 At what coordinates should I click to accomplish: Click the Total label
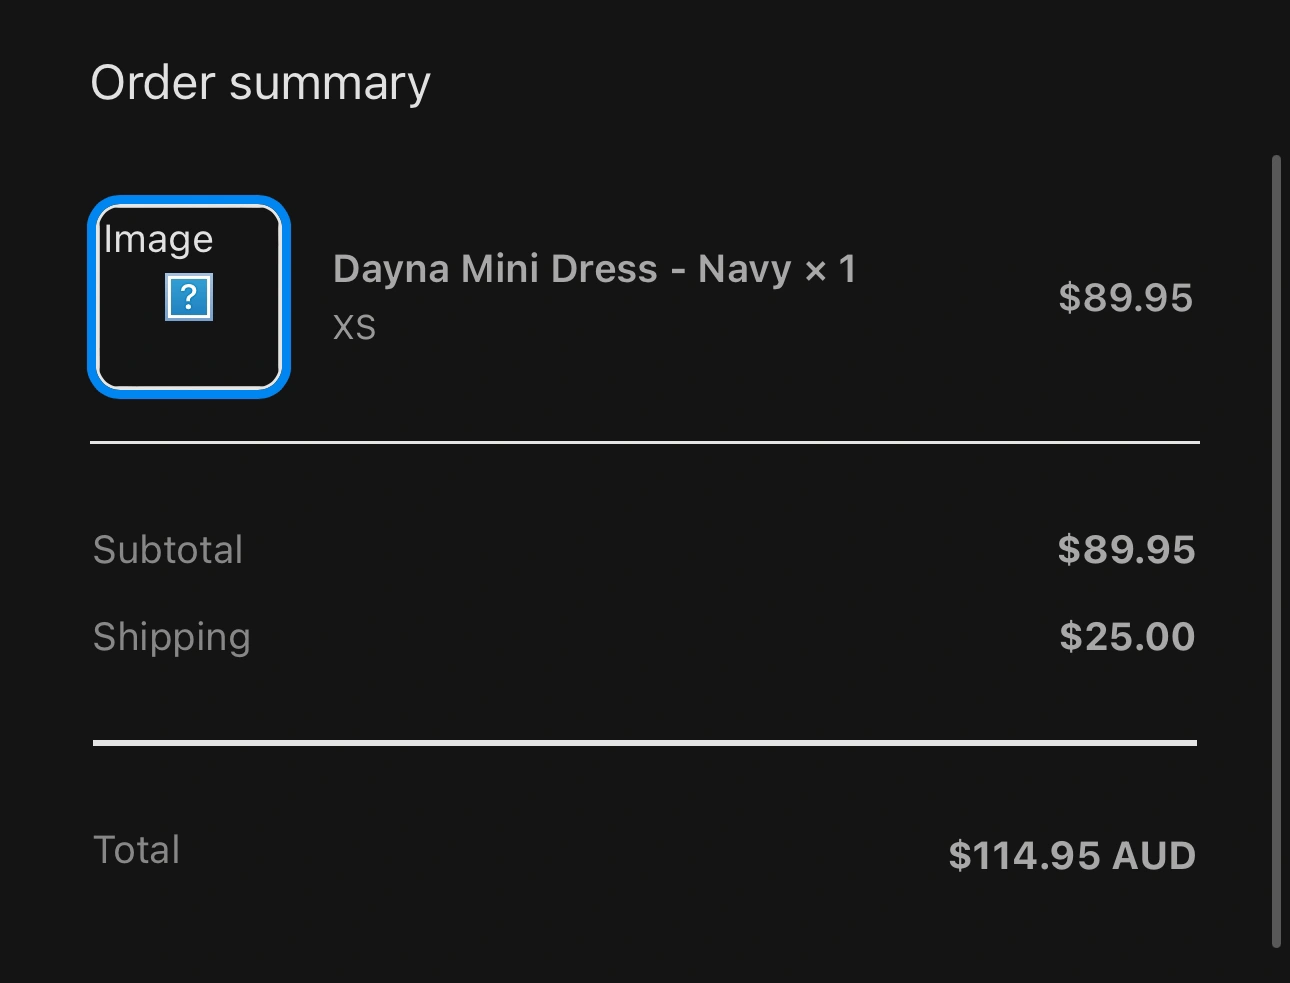[x=136, y=850]
